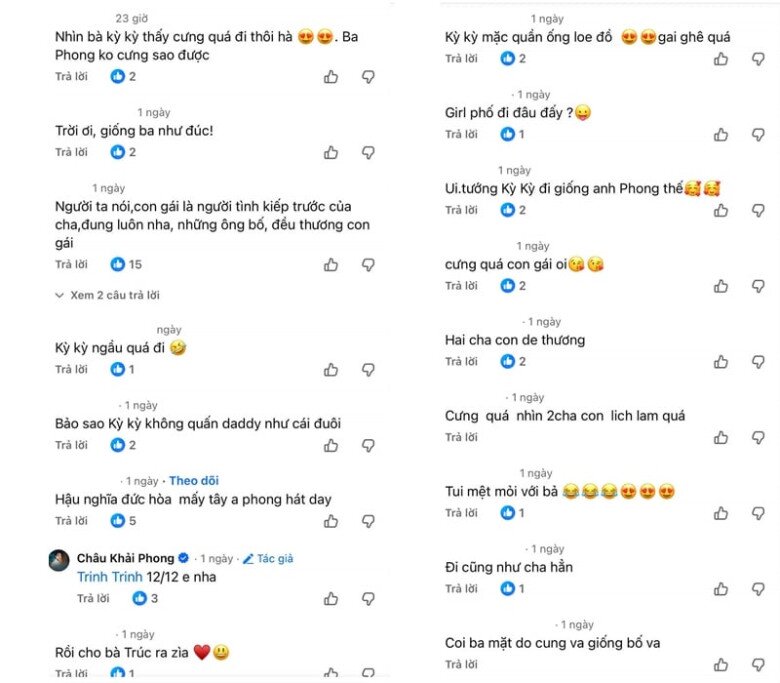Click like badge under 'Tui mệt mỏi với bà'
The height and width of the screenshot is (683, 780).
pos(508,513)
